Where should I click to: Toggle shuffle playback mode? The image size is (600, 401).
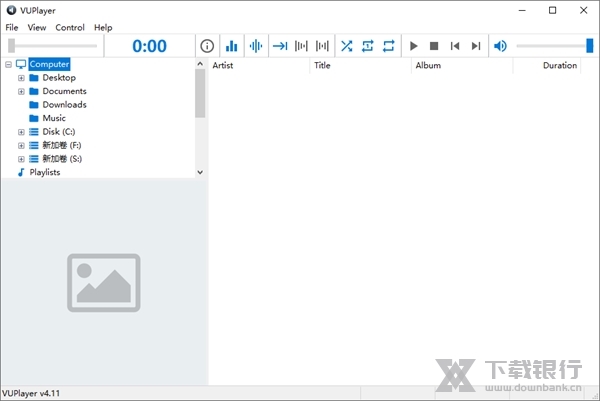tap(346, 46)
